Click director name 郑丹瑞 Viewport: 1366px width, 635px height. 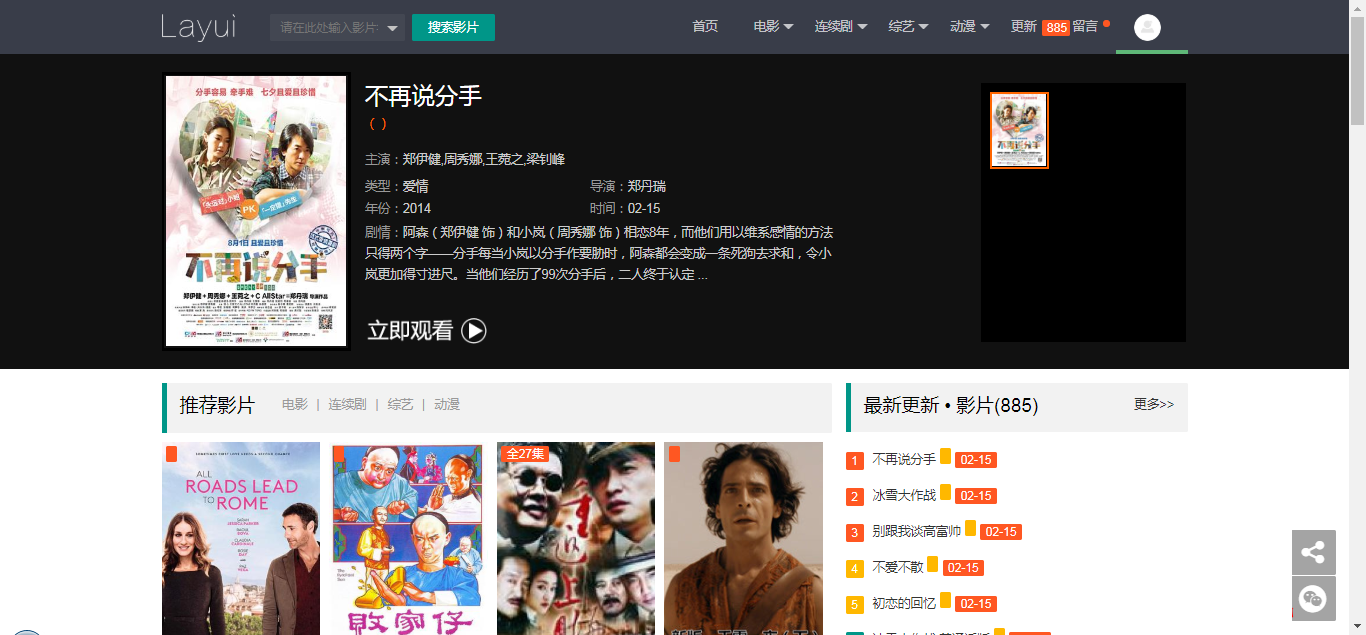(647, 186)
